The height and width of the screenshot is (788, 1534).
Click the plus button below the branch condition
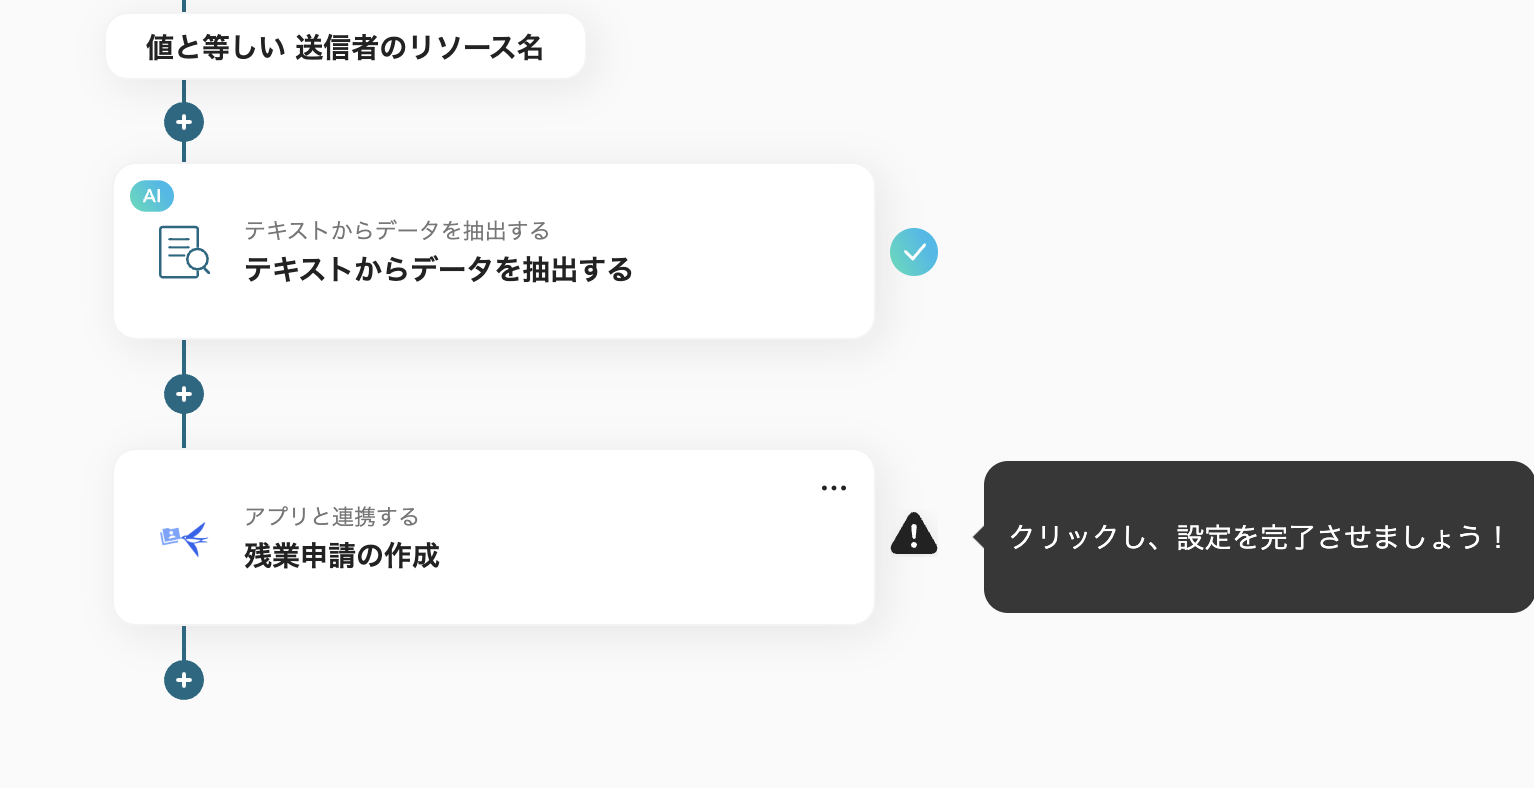184,122
